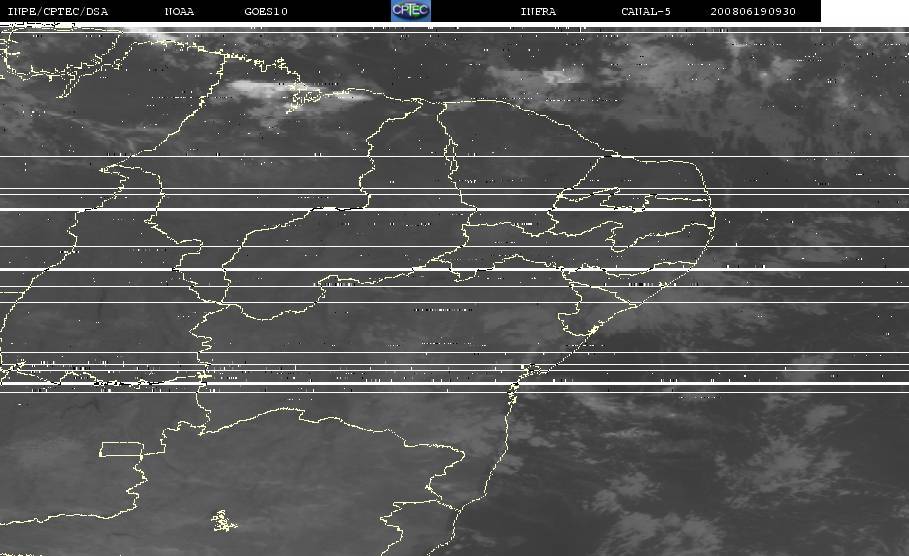Click the black header bar background
Screen dimensions: 909x556
pyautogui.click(x=325, y=11)
